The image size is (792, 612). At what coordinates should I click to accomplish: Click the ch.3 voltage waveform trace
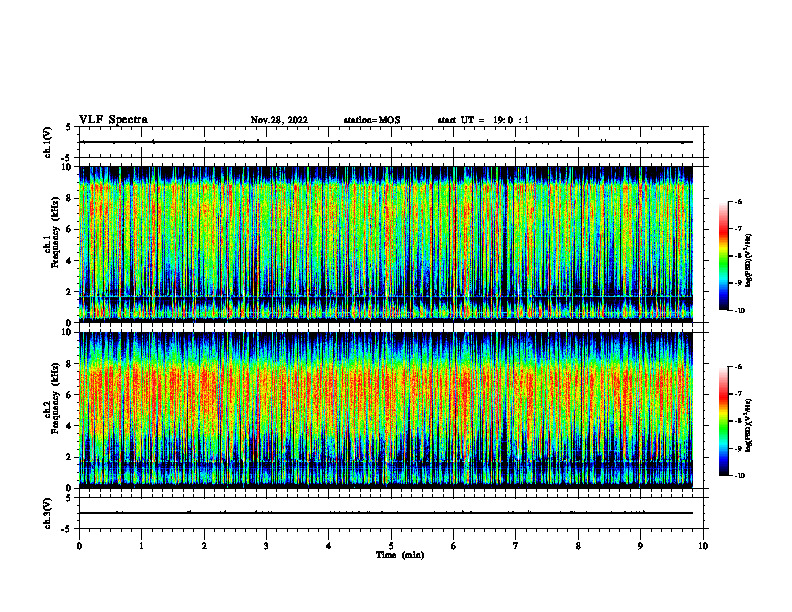click(x=386, y=513)
